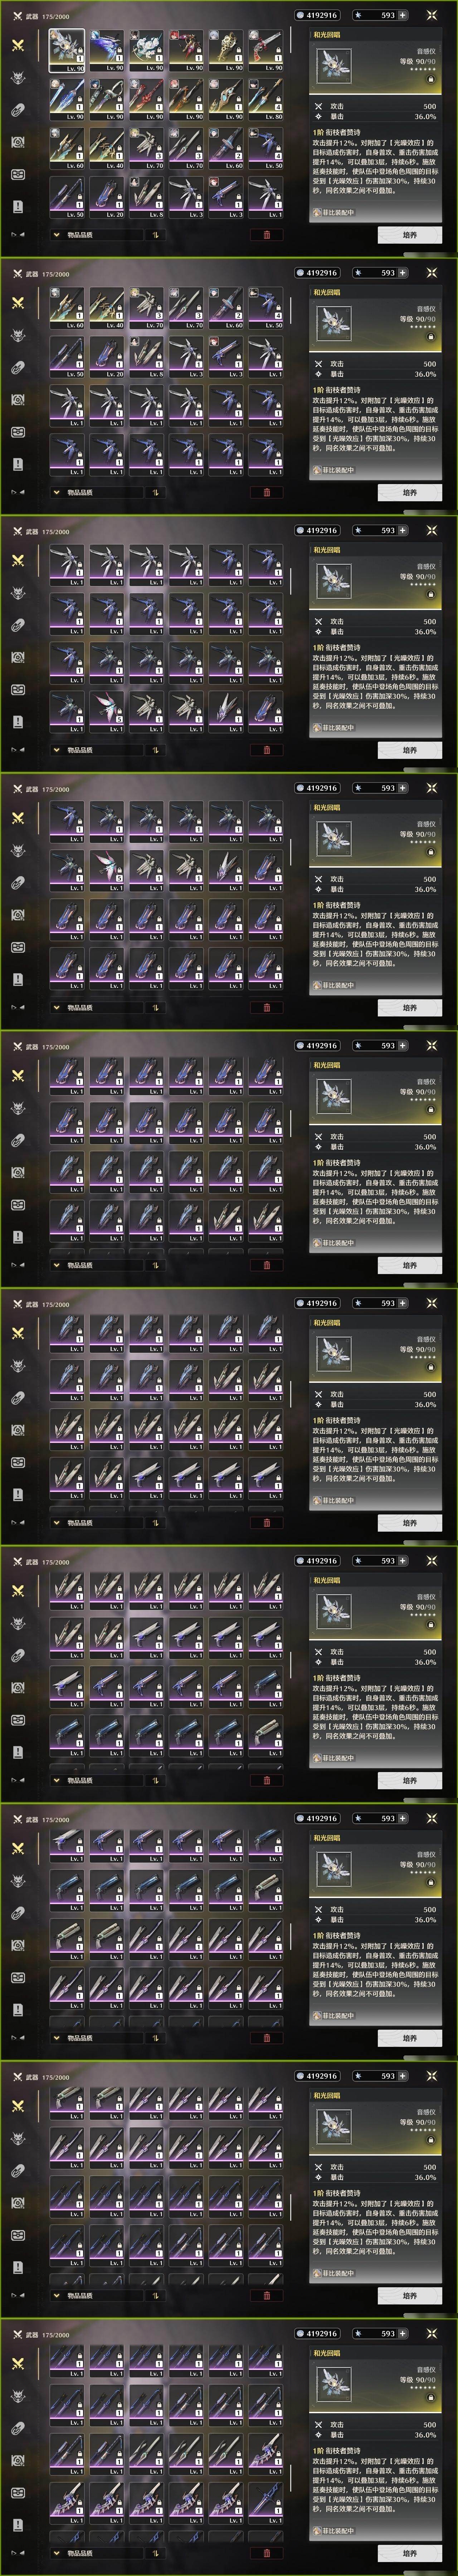Open the exclamation-mark quest items category in topmost sidebar
The width and height of the screenshot is (458, 2576).
(18, 206)
